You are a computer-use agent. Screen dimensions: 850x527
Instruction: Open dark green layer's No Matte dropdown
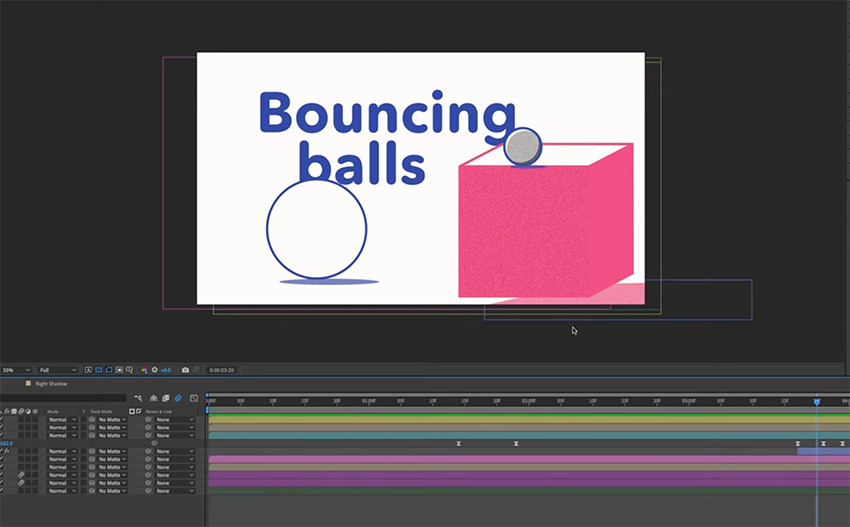coord(112,491)
